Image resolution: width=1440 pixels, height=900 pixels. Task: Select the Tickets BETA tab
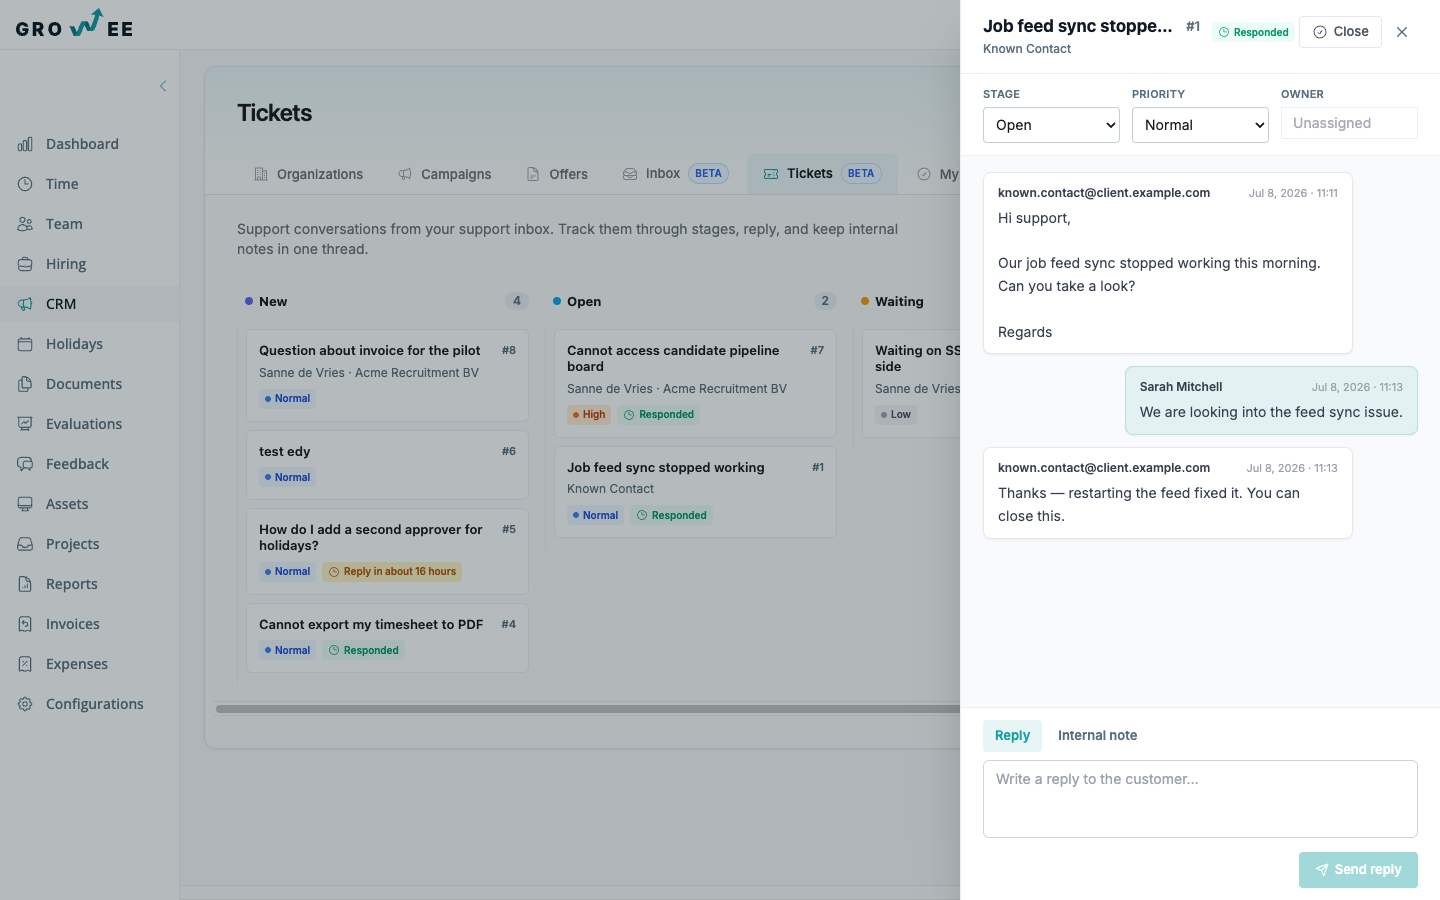tap(822, 174)
